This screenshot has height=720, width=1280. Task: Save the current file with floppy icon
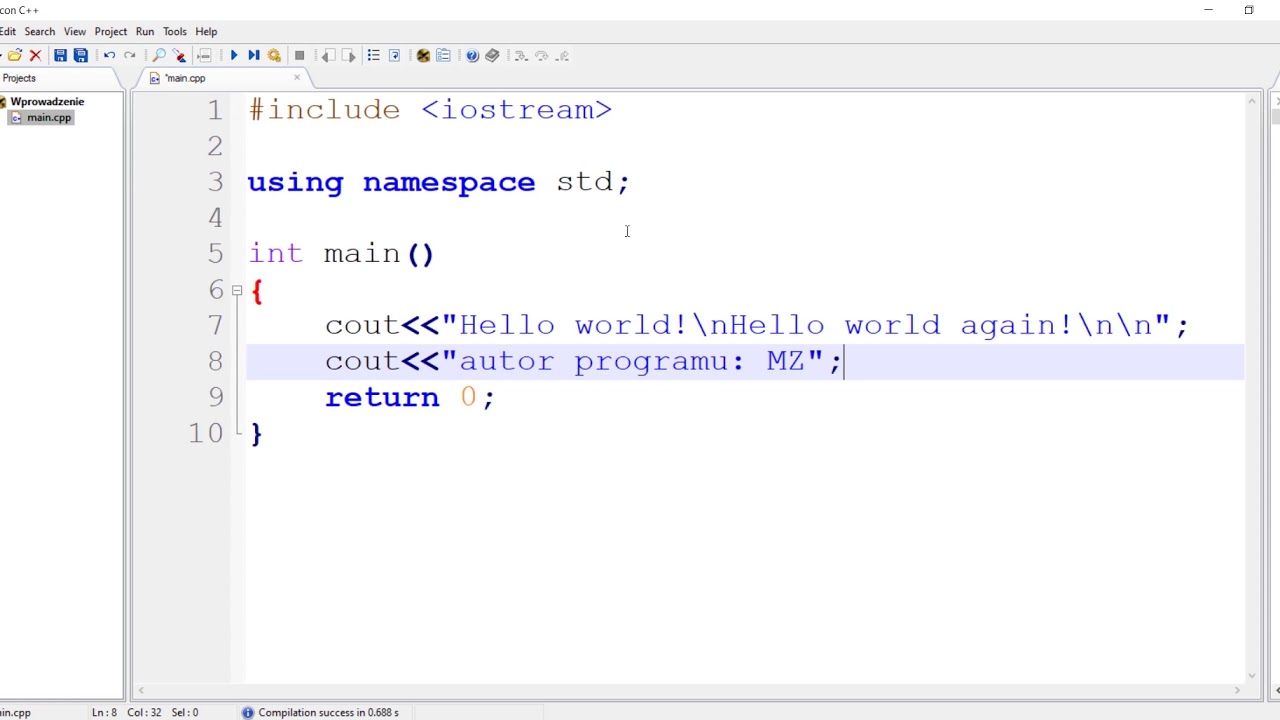tap(60, 56)
